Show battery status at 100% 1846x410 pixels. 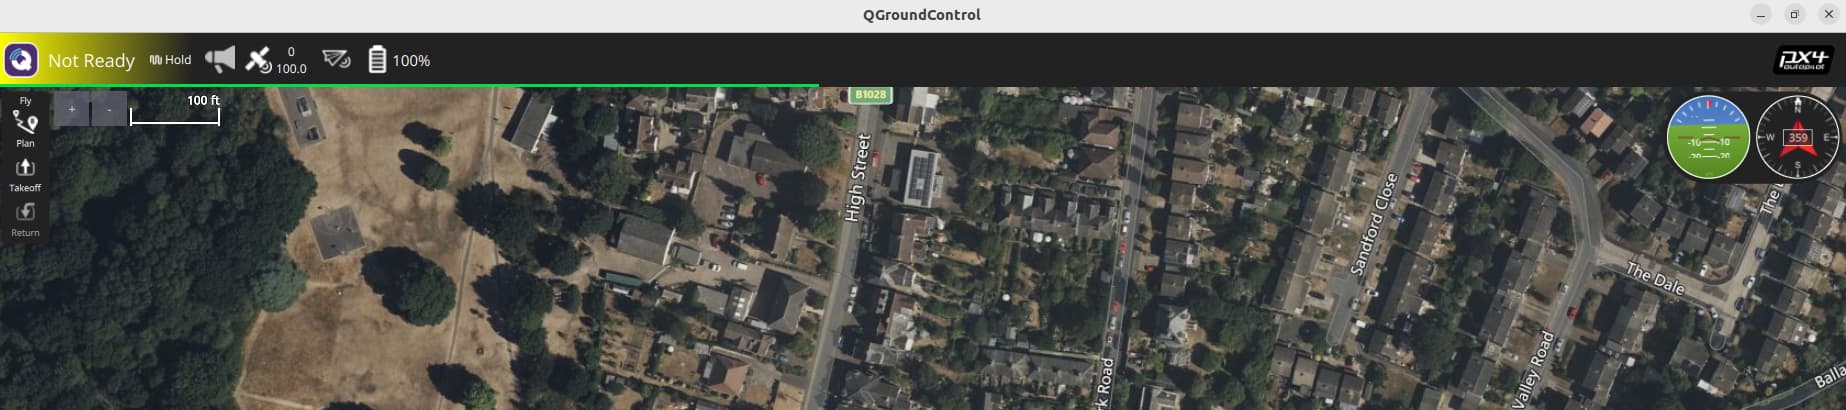coord(399,60)
